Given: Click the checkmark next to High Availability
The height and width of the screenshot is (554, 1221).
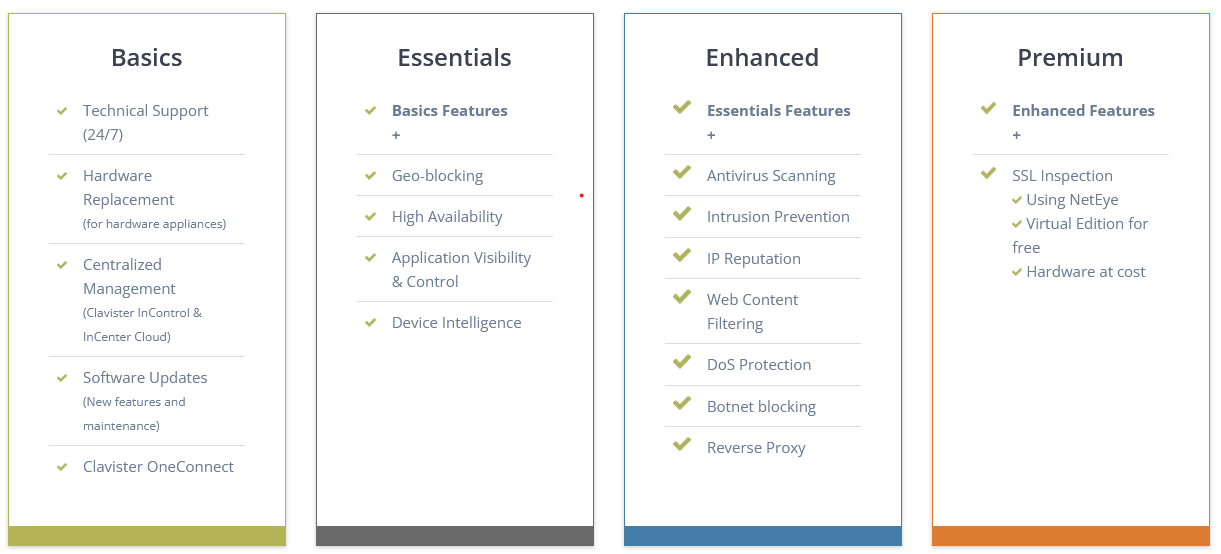Looking at the screenshot, I should 371,217.
